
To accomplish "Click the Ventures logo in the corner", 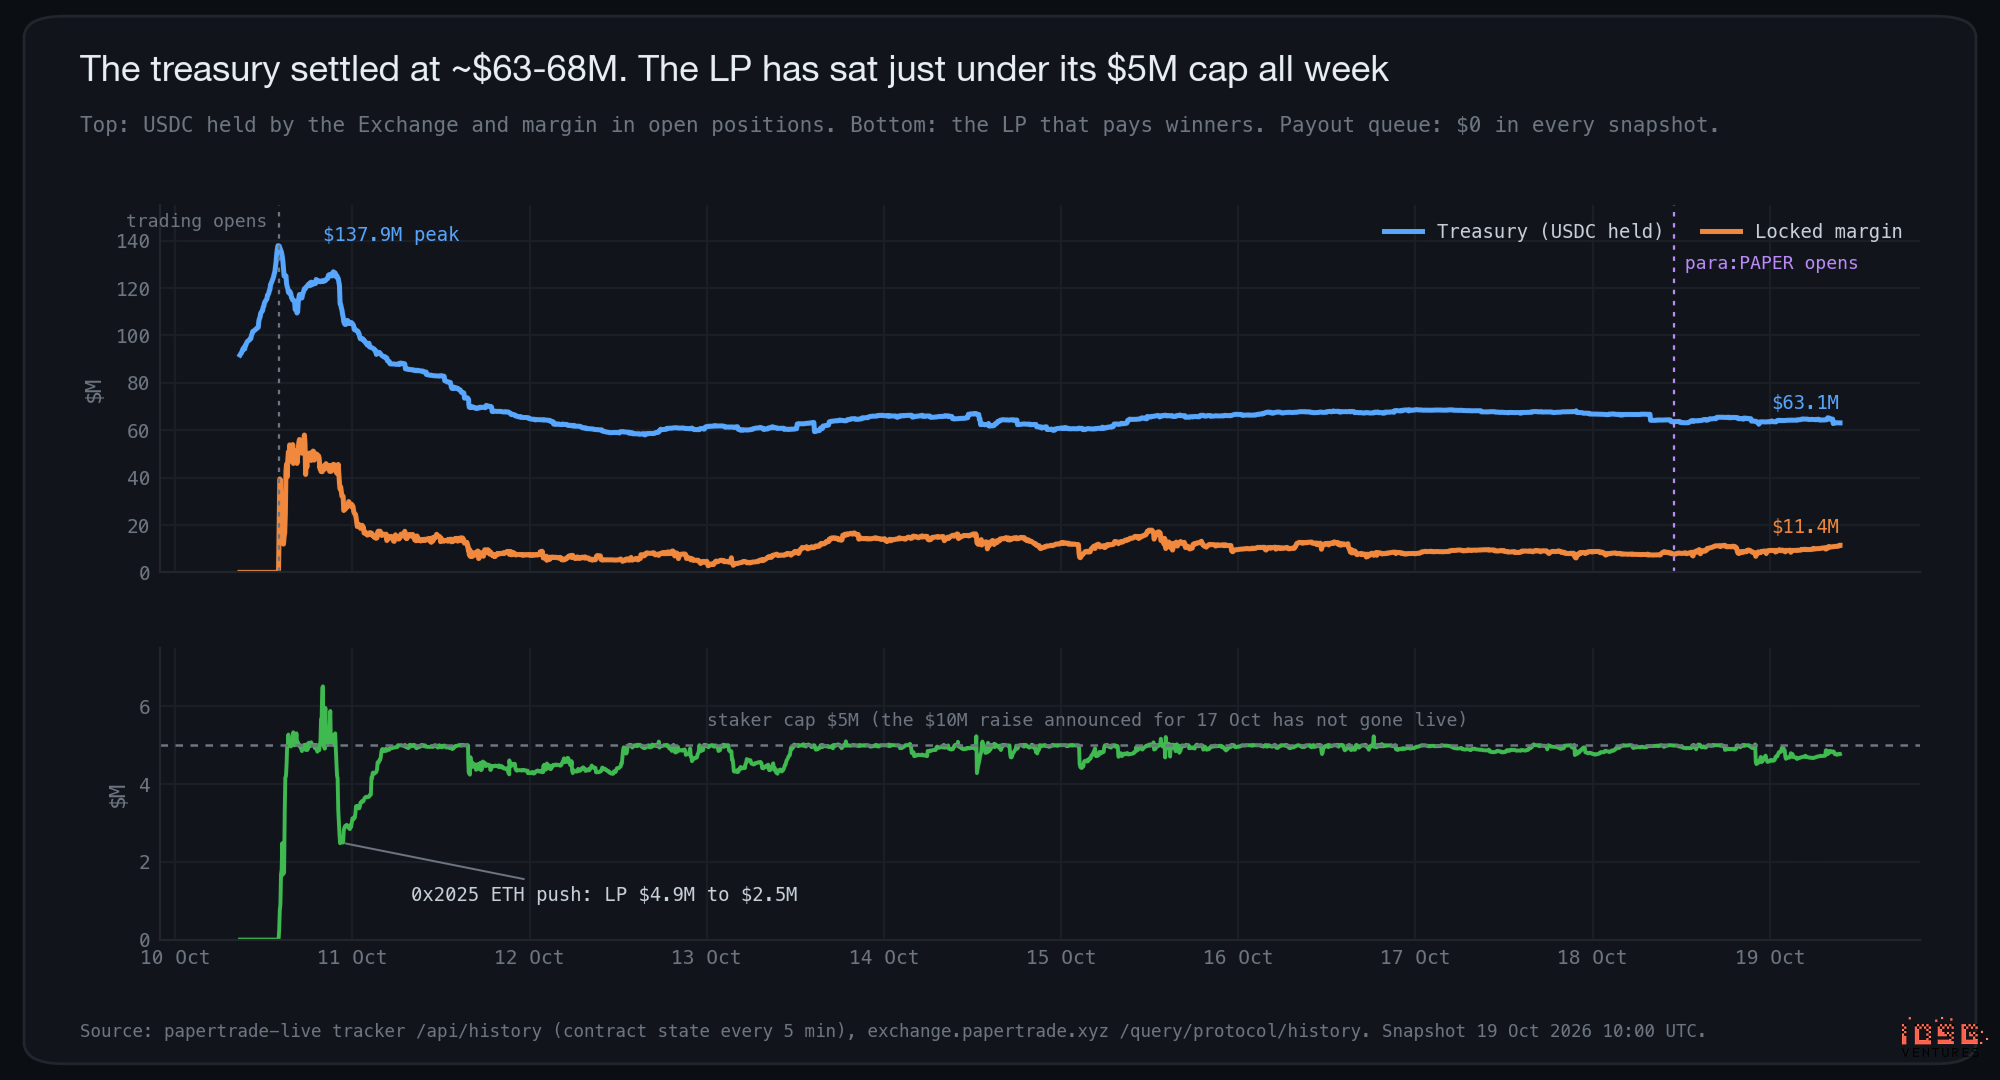I will point(1942,1038).
